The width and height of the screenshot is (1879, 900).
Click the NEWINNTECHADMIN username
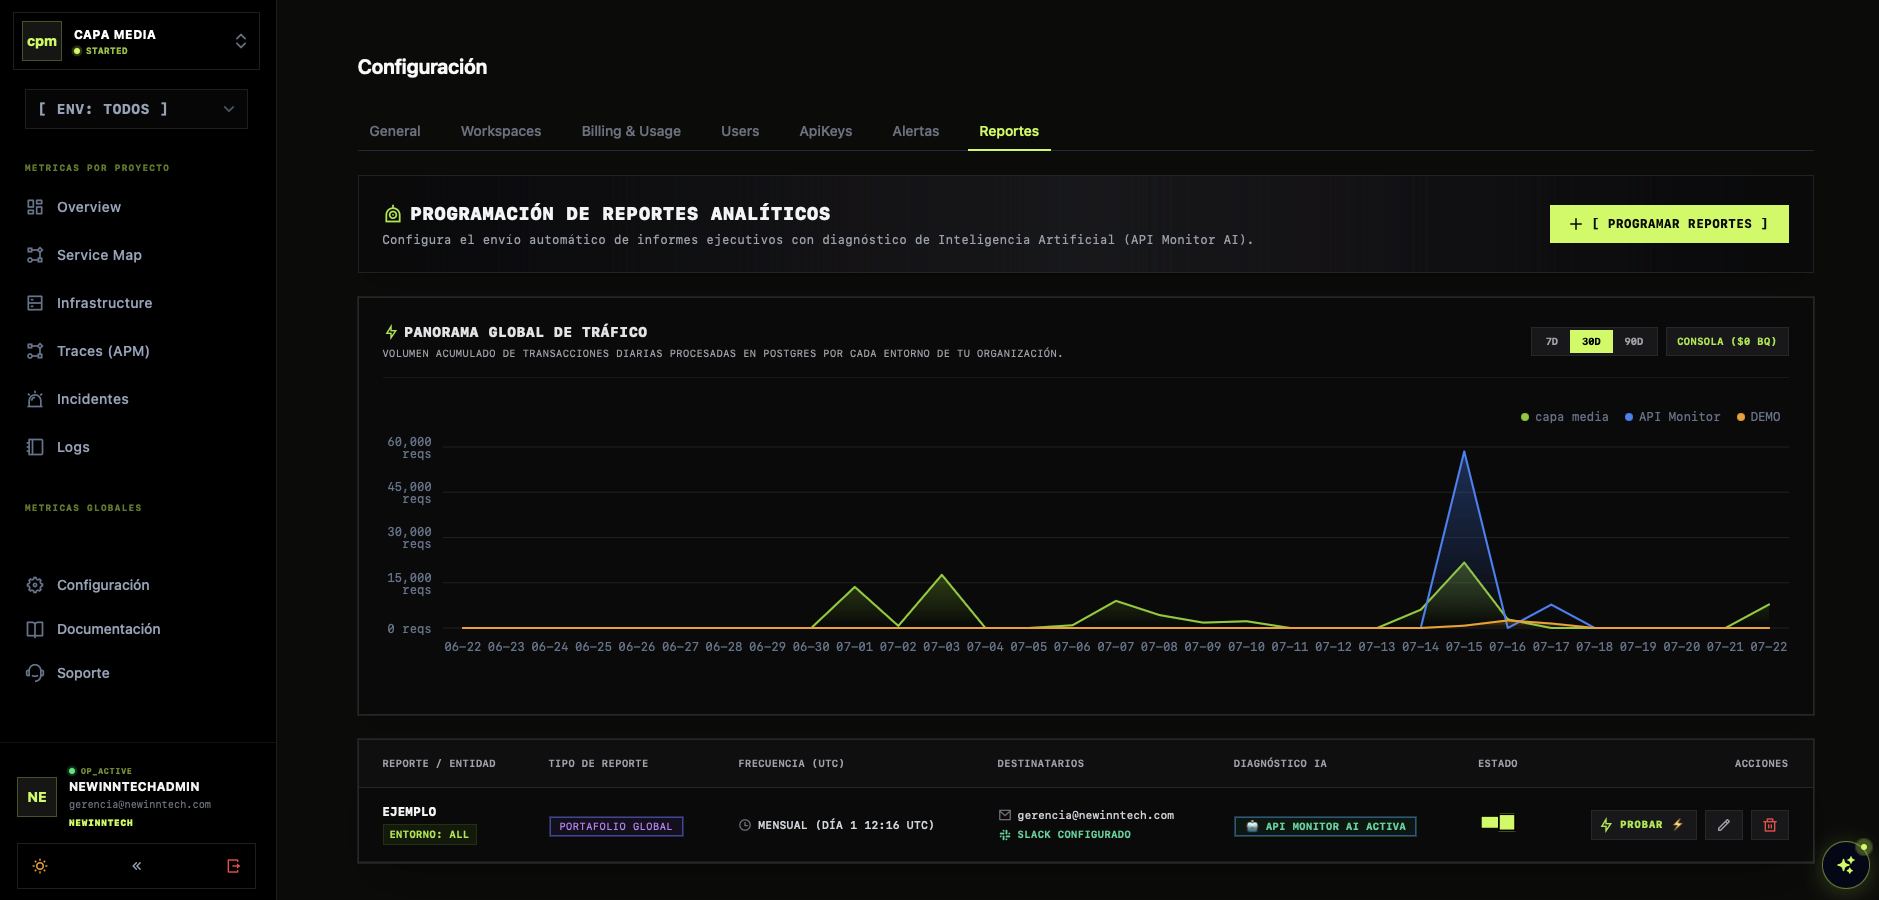tap(134, 787)
